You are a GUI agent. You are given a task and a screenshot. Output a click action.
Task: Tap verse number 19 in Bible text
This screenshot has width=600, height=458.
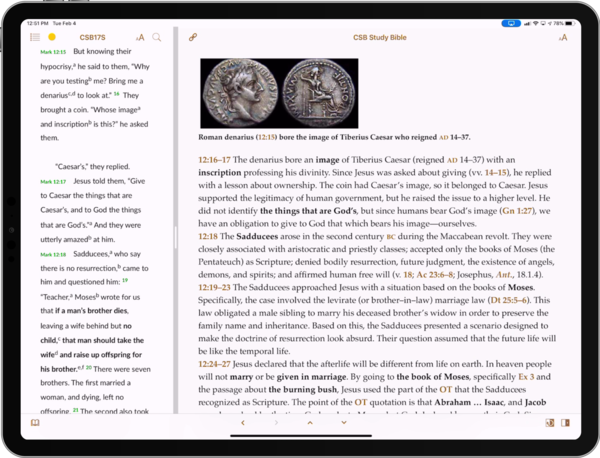(125, 280)
